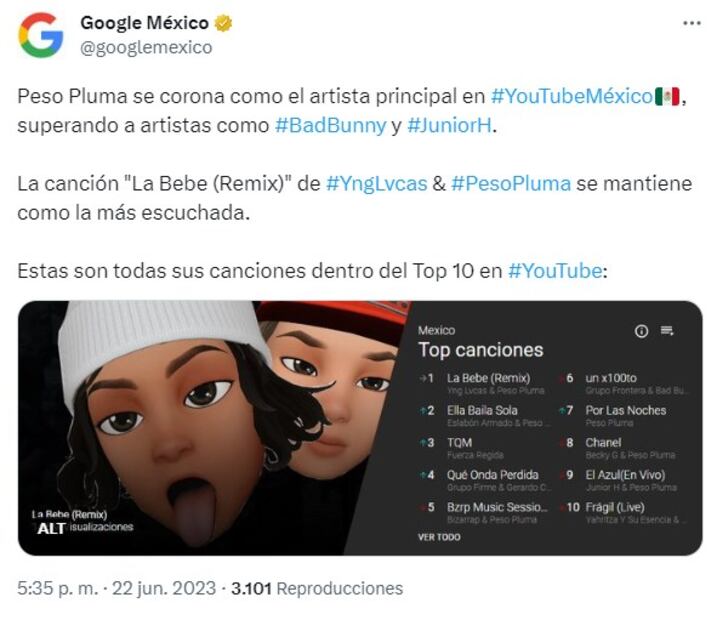717x620 pixels.
Task: Open the #YngLvcas hashtag link
Action: point(376,184)
